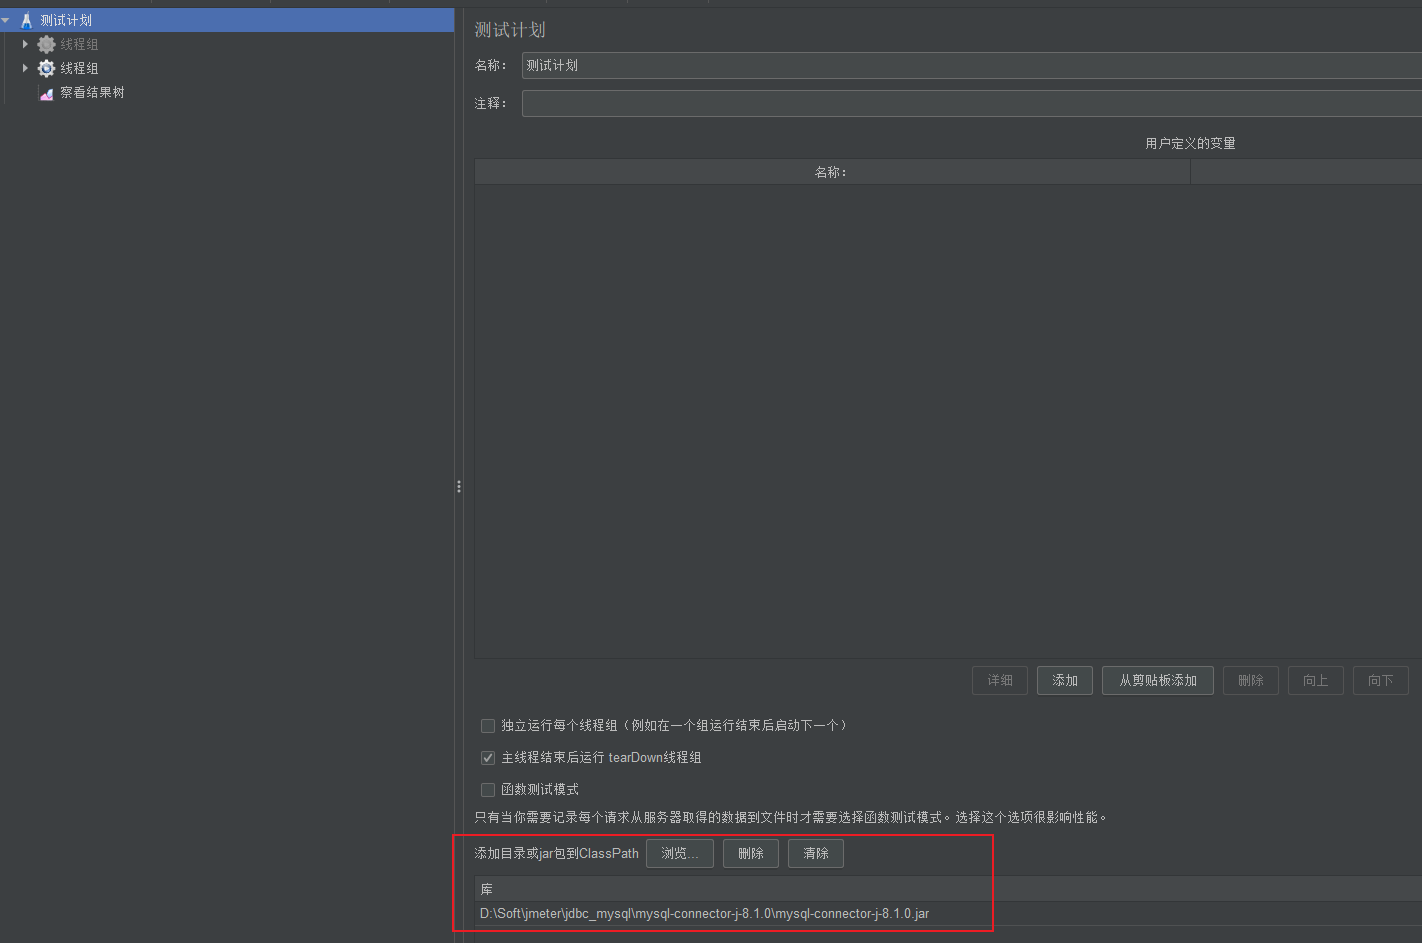Expand the greyed-out 线程组 node
Image resolution: width=1422 pixels, height=943 pixels.
point(25,44)
